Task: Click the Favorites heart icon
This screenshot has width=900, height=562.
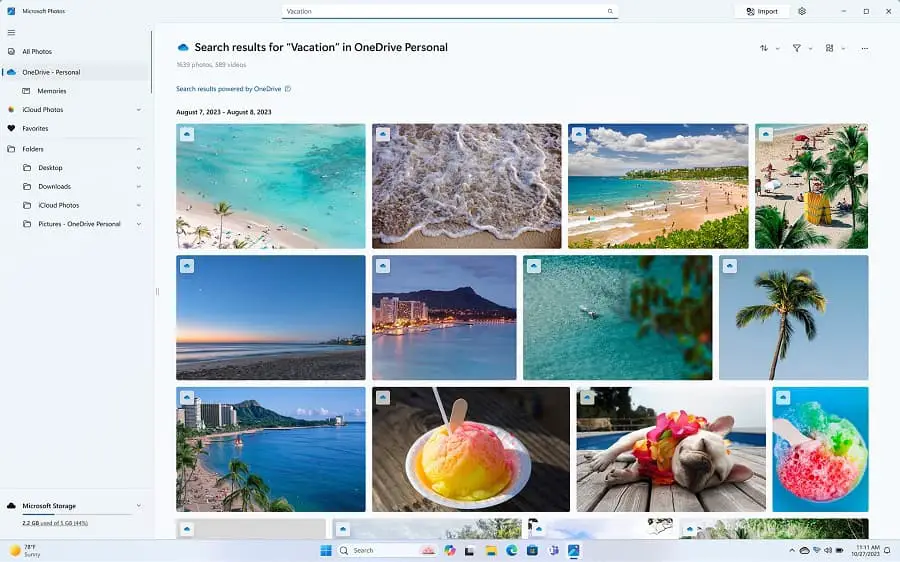Action: (12, 129)
